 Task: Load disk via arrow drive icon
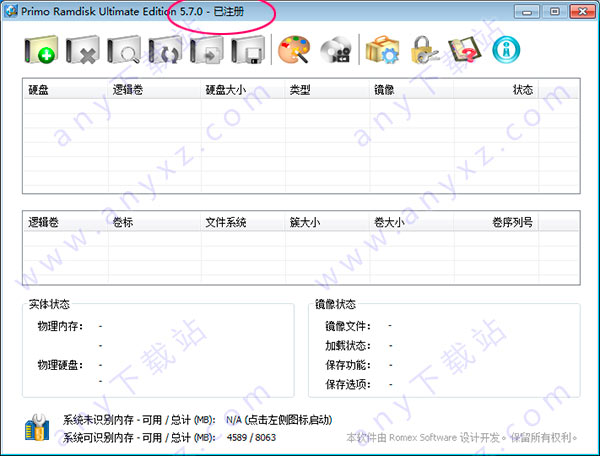[x=207, y=50]
